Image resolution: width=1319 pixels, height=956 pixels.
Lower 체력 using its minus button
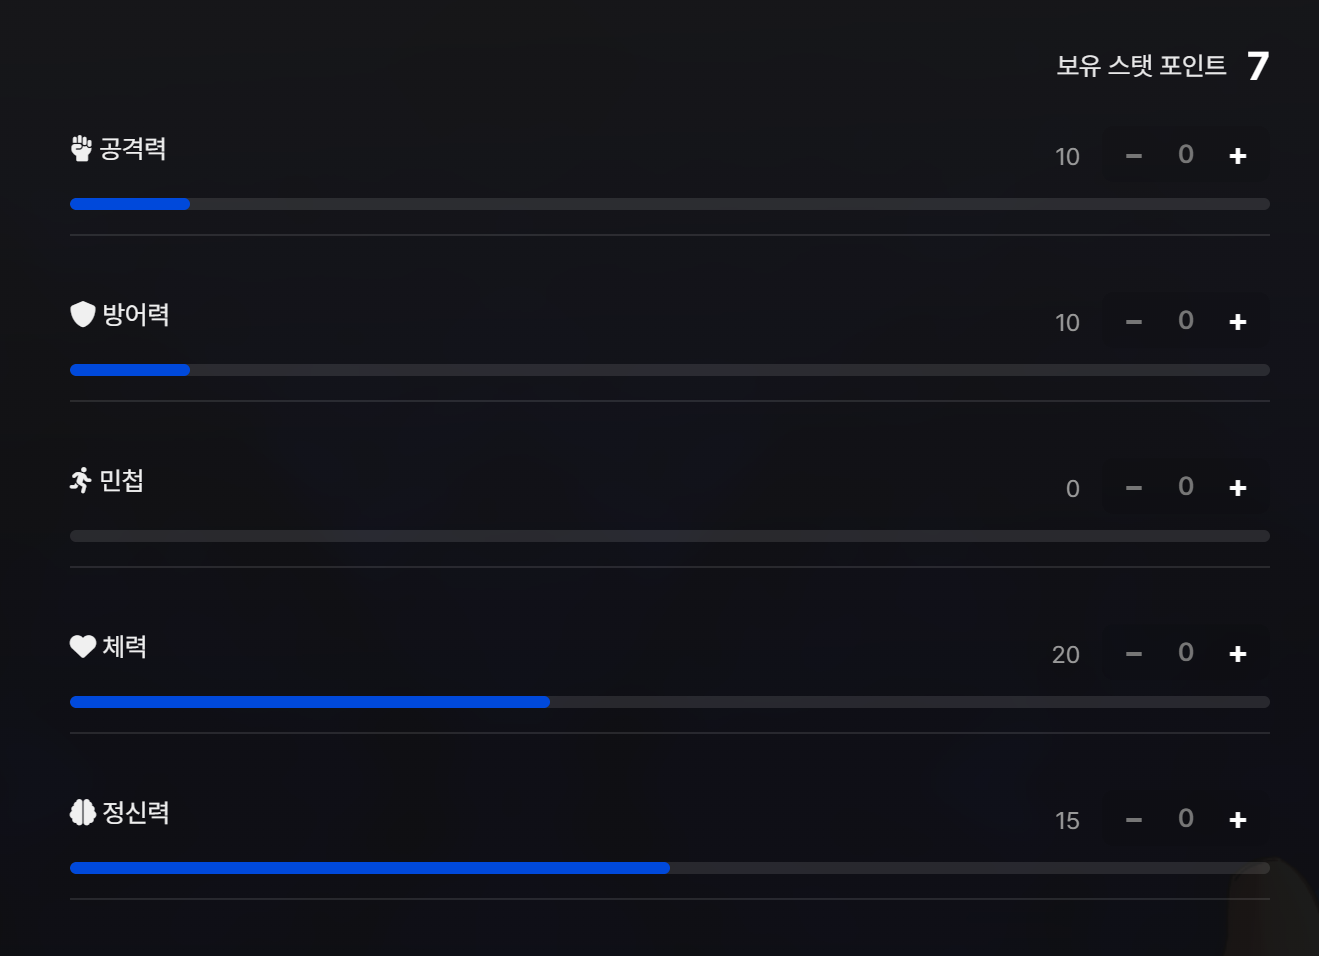click(x=1133, y=654)
